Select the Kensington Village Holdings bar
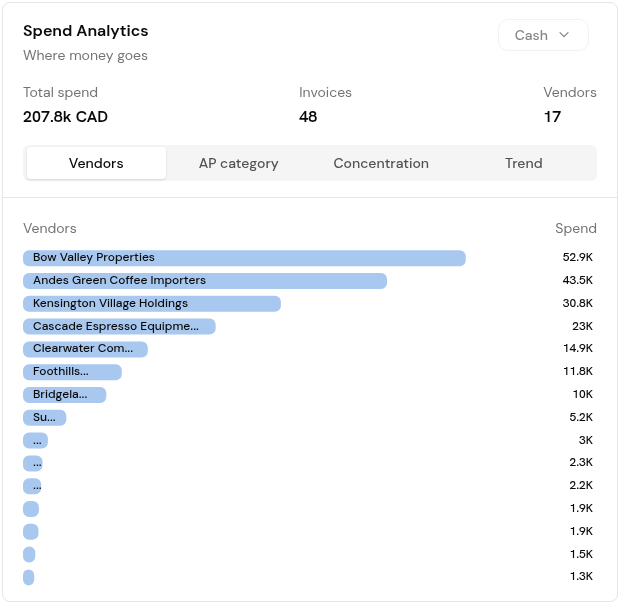 (152, 304)
